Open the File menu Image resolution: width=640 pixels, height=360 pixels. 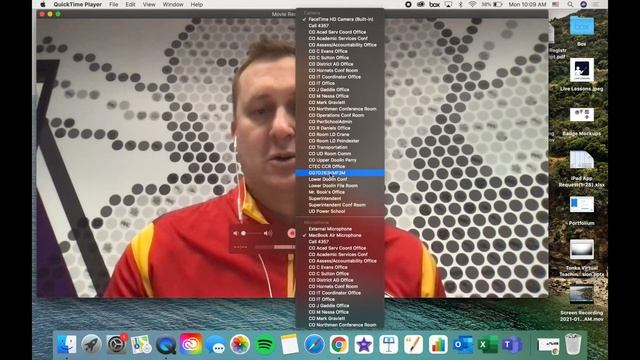pyautogui.click(x=113, y=4)
